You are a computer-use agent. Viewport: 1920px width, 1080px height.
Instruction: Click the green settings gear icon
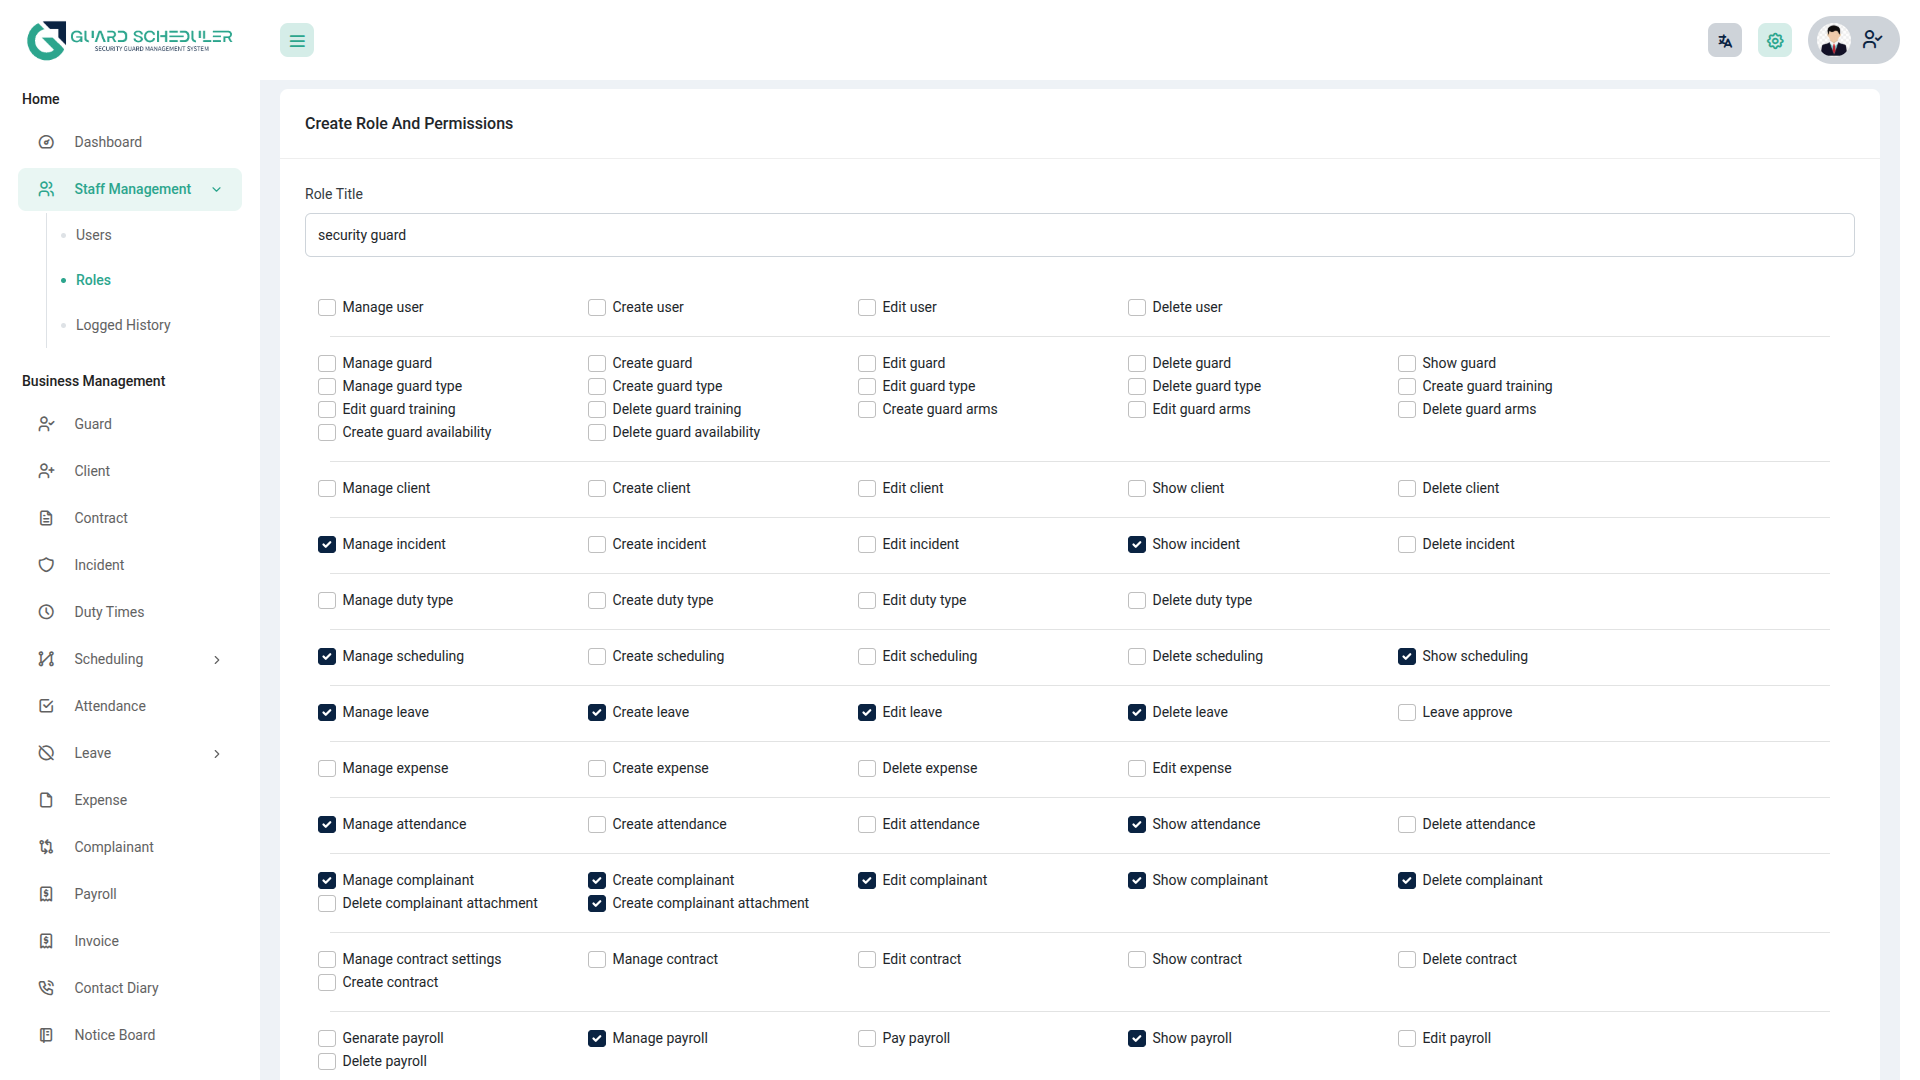tap(1775, 41)
